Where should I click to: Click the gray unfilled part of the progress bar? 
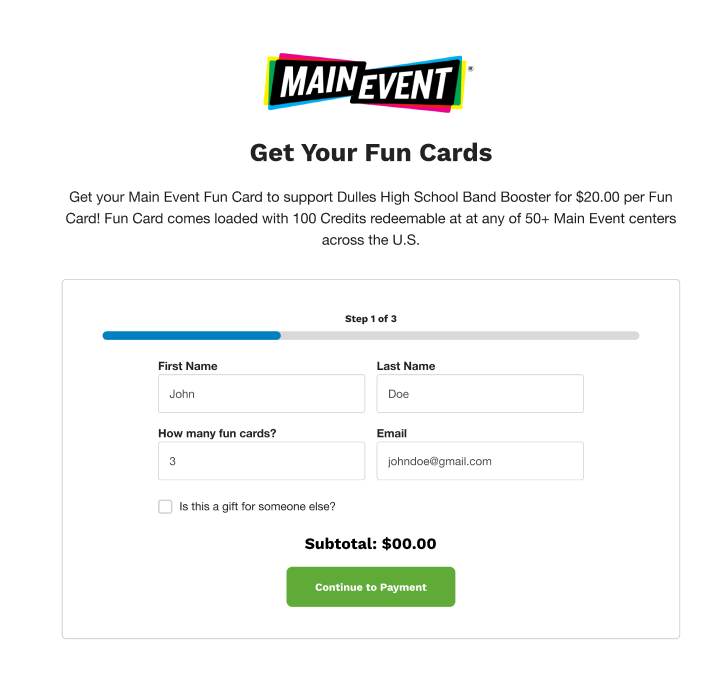coord(460,336)
